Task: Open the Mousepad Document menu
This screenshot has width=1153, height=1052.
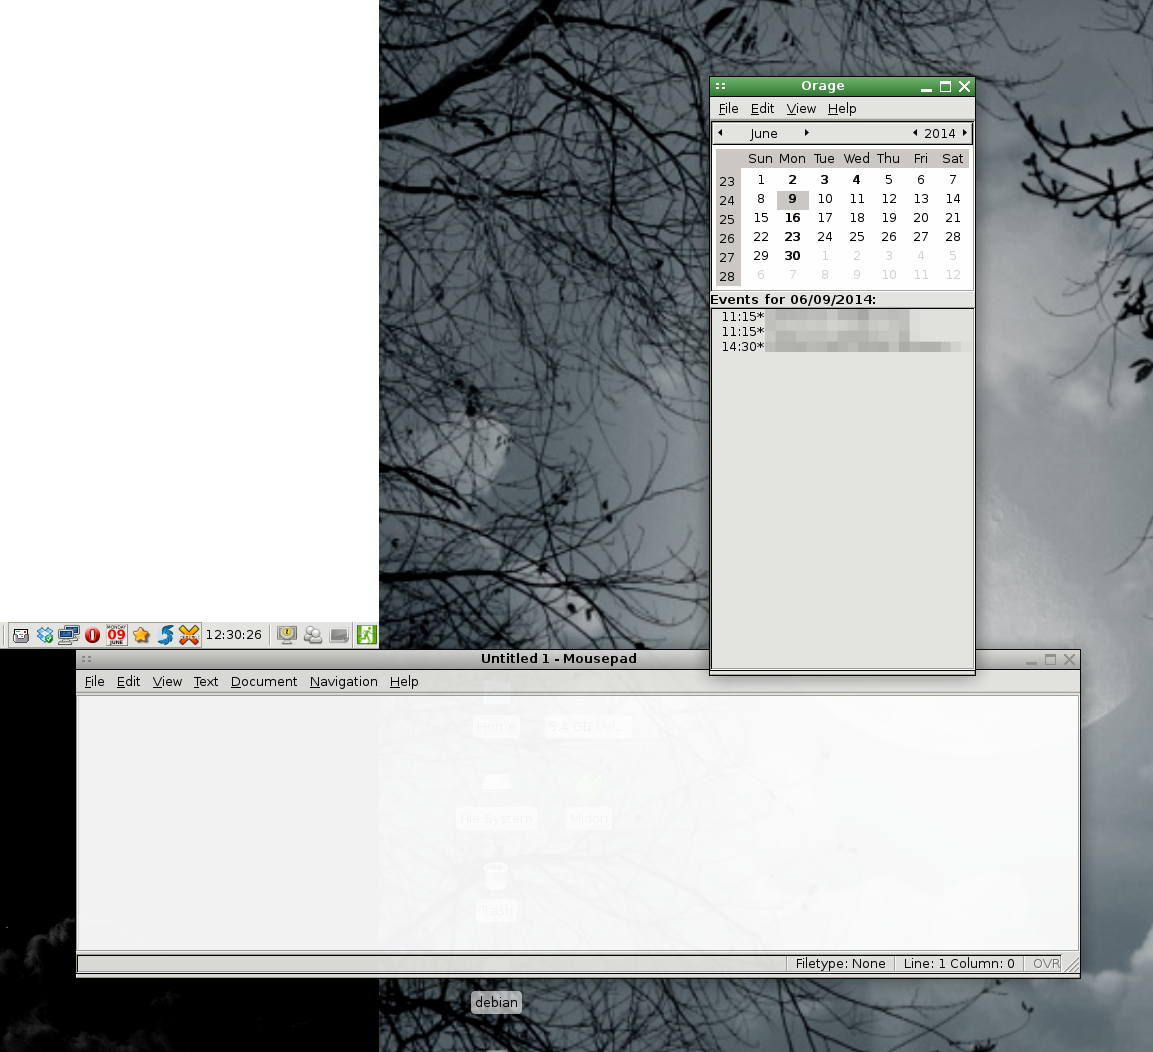Action: (x=264, y=682)
